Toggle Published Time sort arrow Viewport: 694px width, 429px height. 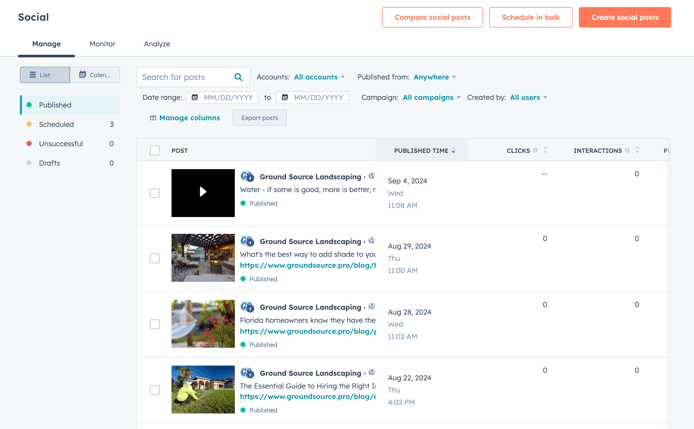[454, 151]
